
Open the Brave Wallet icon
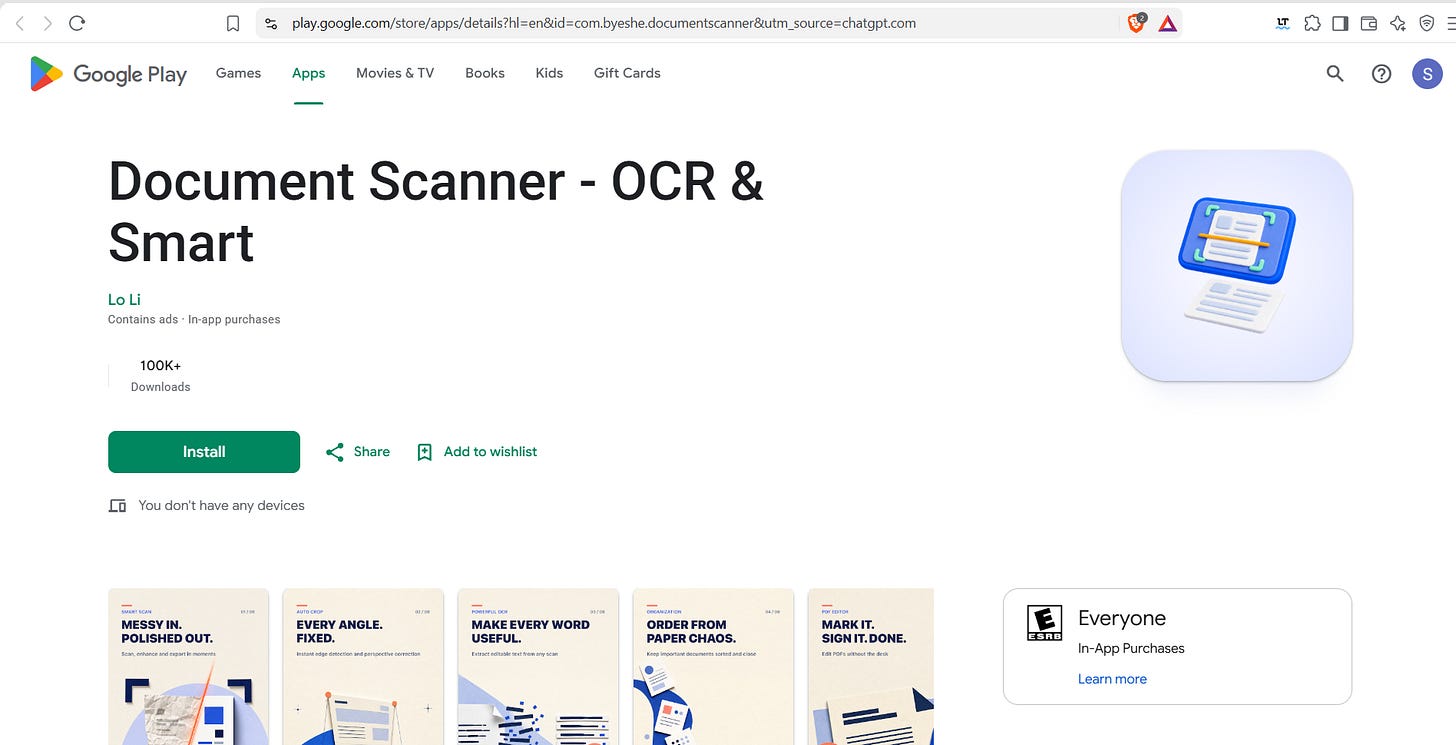1369,23
